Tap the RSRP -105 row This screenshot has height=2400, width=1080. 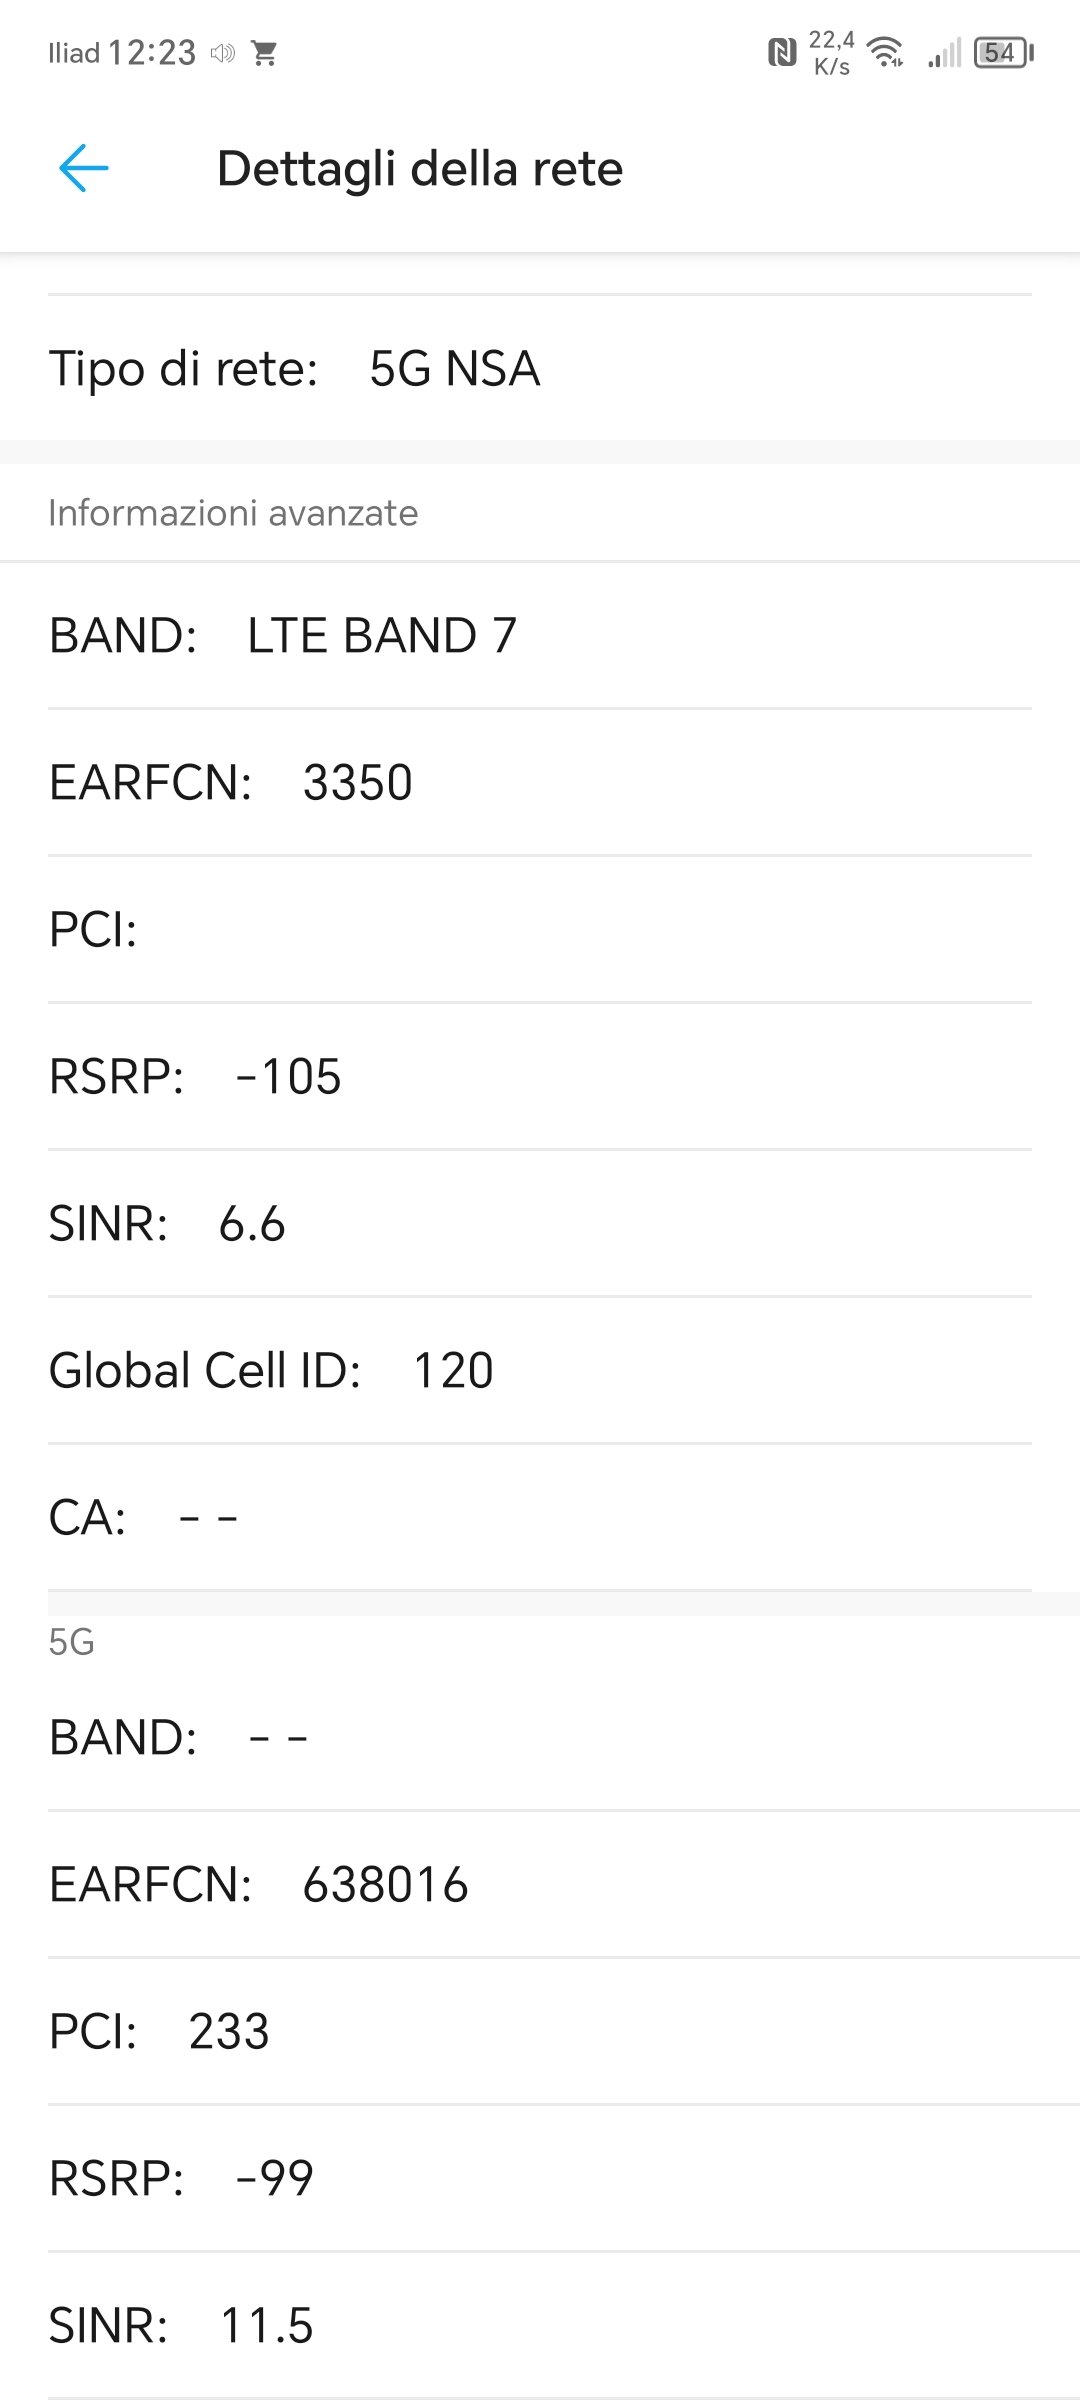point(540,1076)
